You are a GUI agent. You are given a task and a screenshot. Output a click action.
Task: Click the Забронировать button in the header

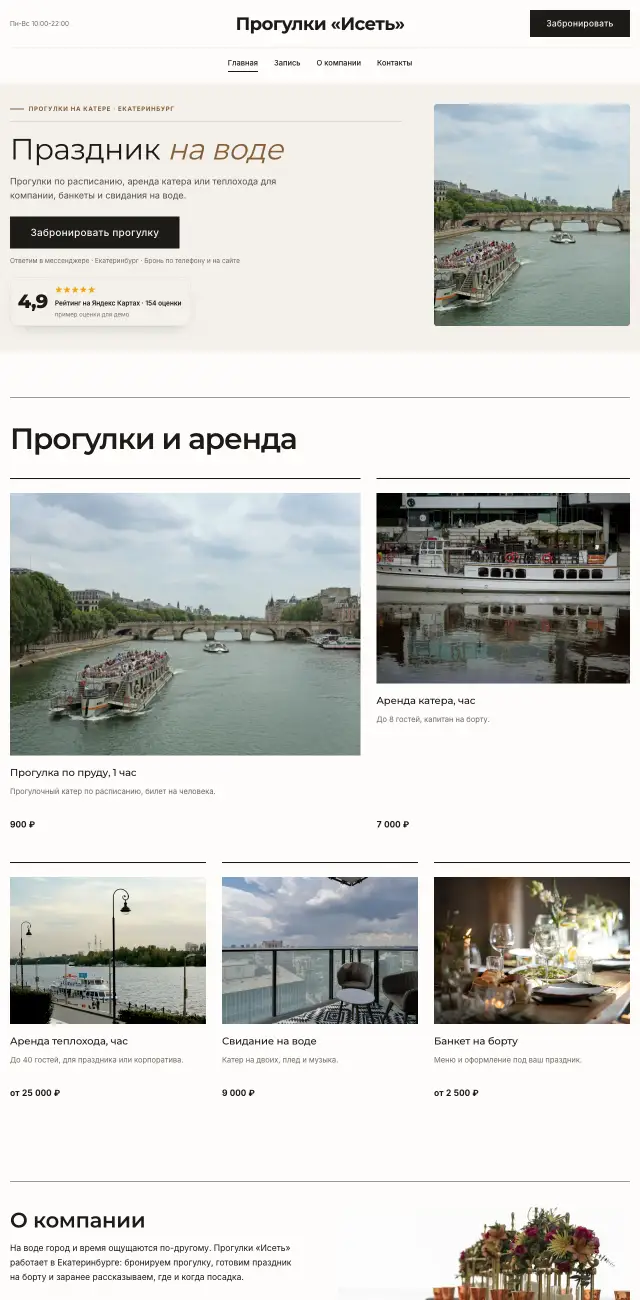[580, 23]
